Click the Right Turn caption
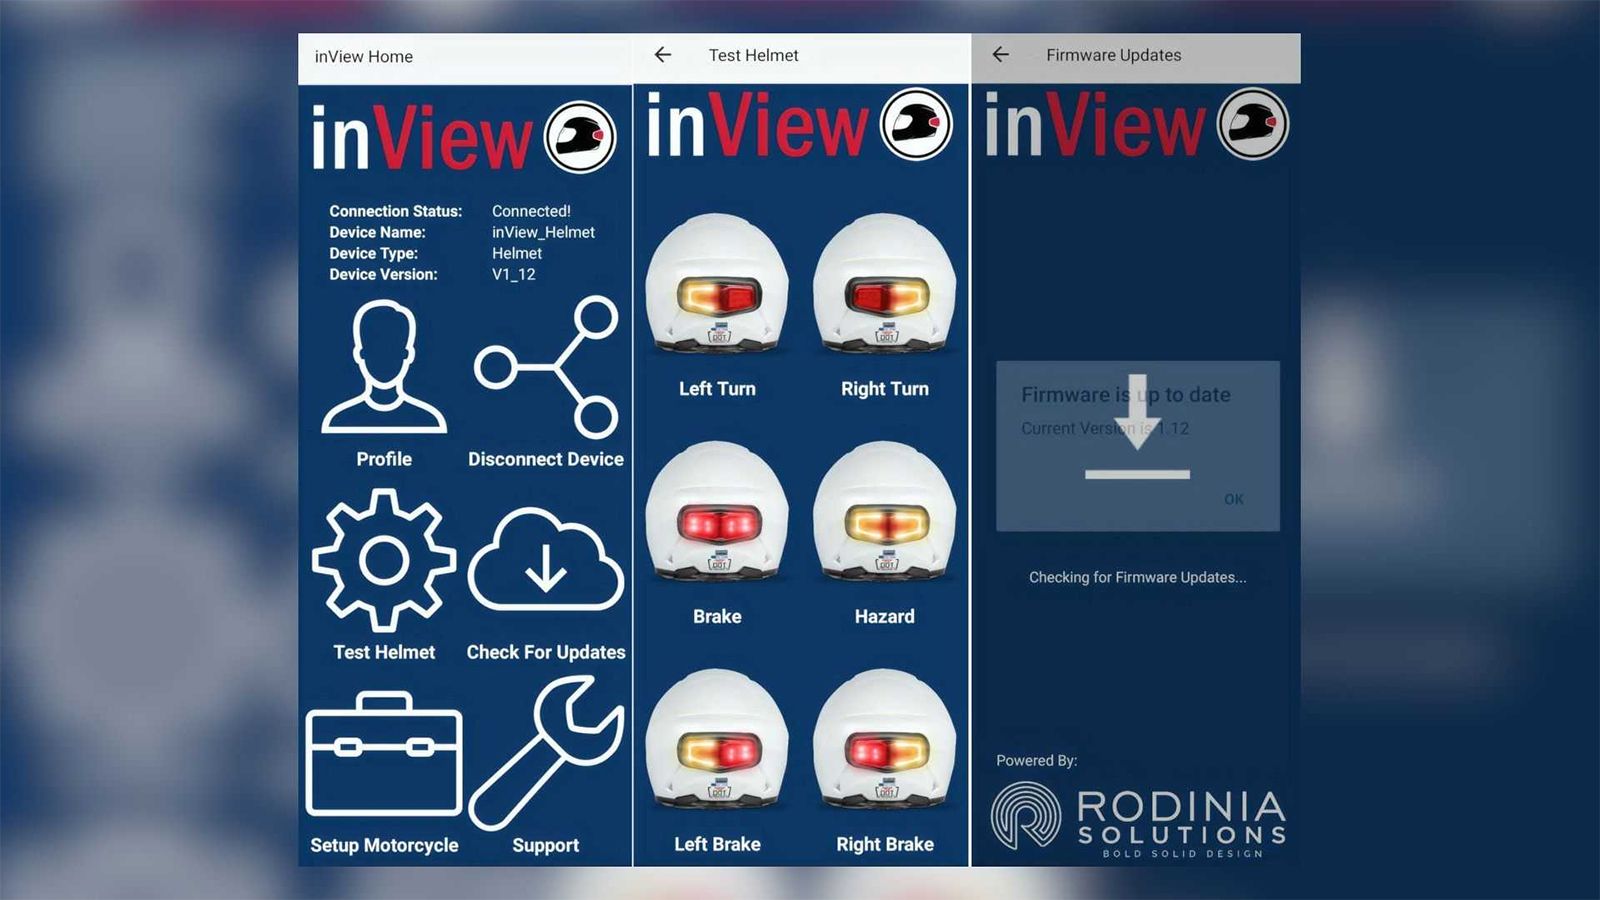 coord(885,389)
